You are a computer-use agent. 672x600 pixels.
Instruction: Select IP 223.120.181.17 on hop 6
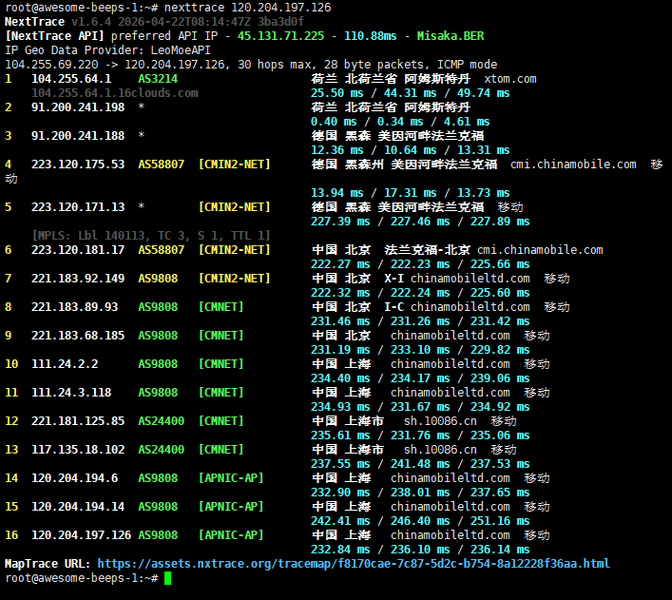point(78,250)
